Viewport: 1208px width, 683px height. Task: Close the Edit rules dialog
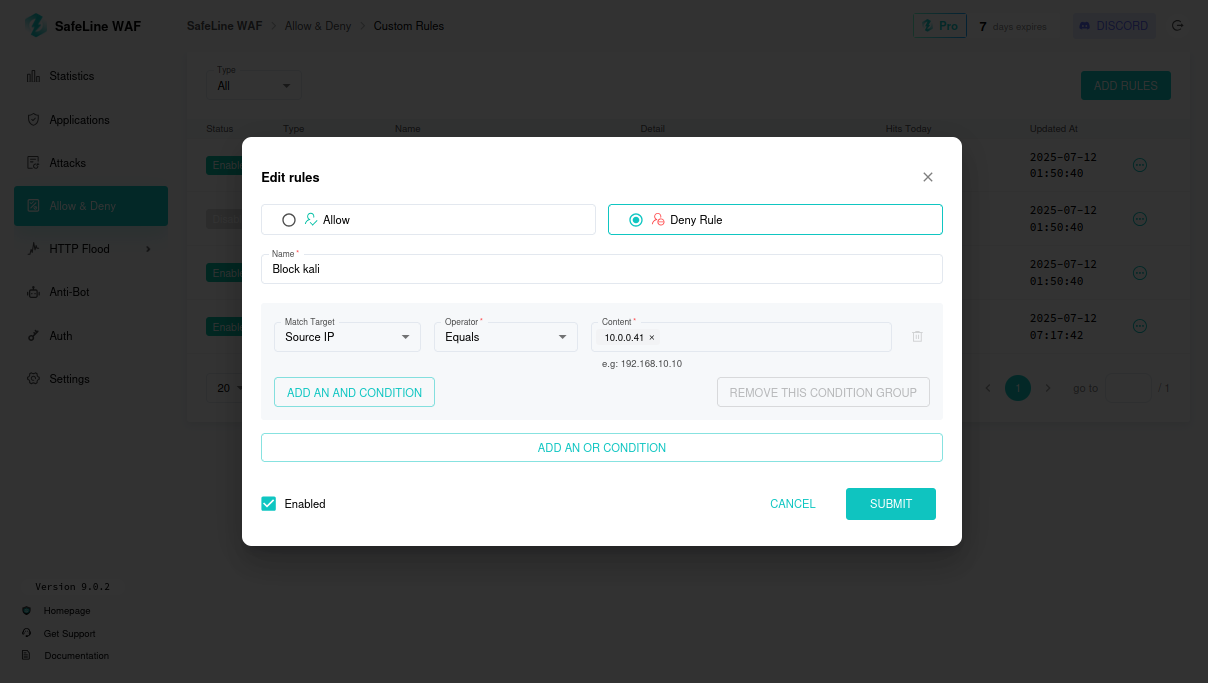pyautogui.click(x=927, y=177)
